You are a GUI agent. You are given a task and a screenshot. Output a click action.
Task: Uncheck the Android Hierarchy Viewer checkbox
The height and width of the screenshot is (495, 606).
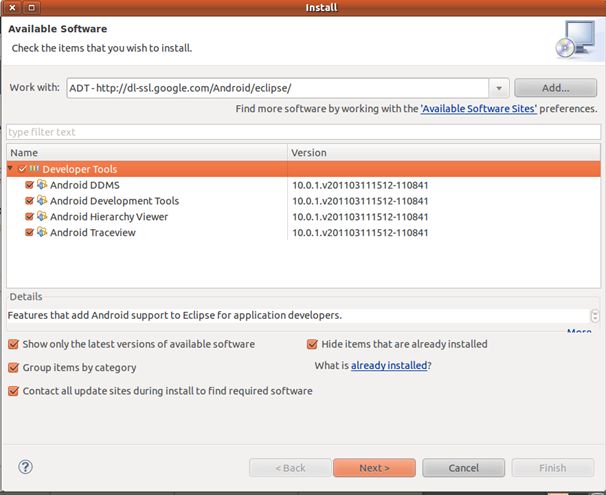point(29,216)
